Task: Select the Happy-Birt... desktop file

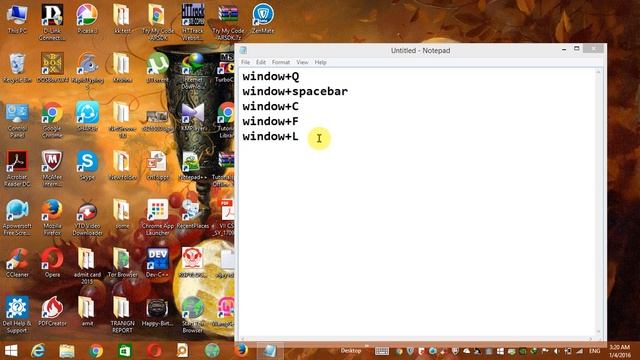Action: click(x=158, y=311)
